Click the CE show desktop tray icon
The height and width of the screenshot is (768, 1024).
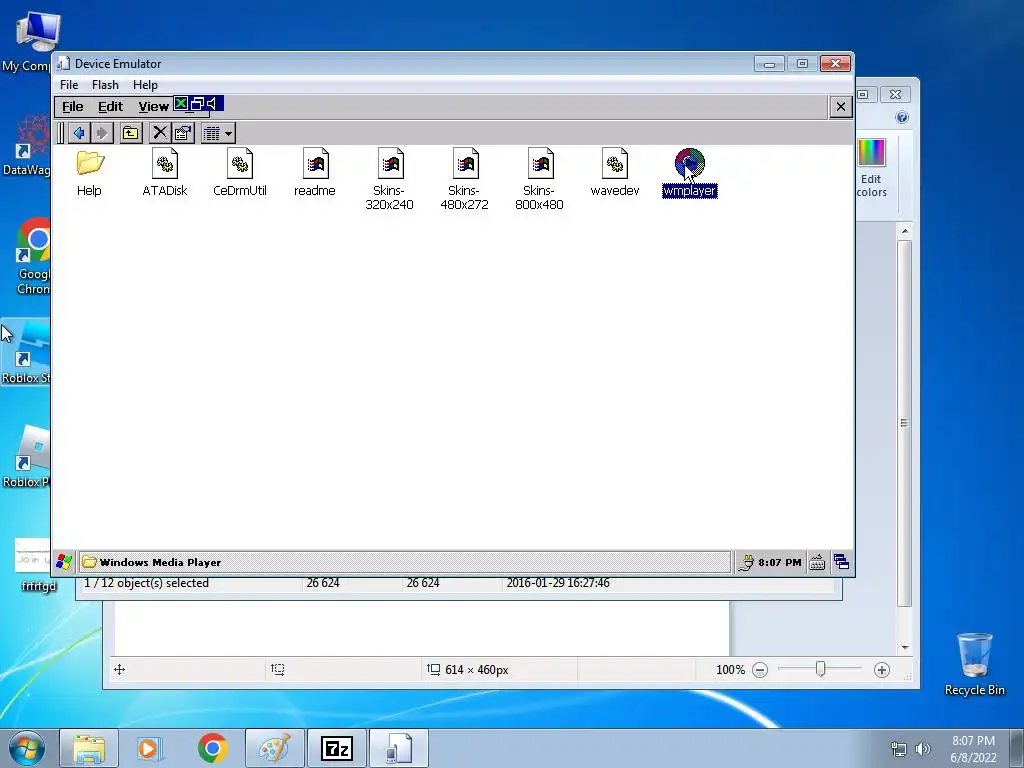point(841,562)
